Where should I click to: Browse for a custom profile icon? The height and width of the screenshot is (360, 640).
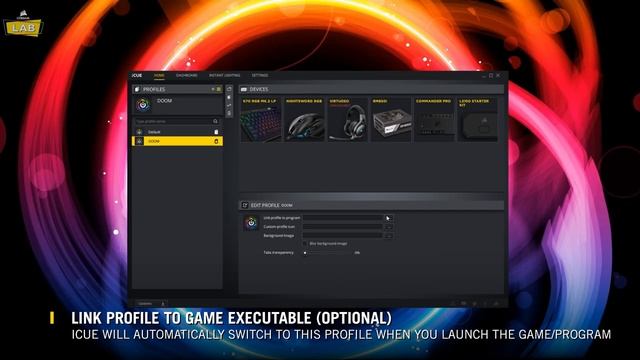(388, 227)
